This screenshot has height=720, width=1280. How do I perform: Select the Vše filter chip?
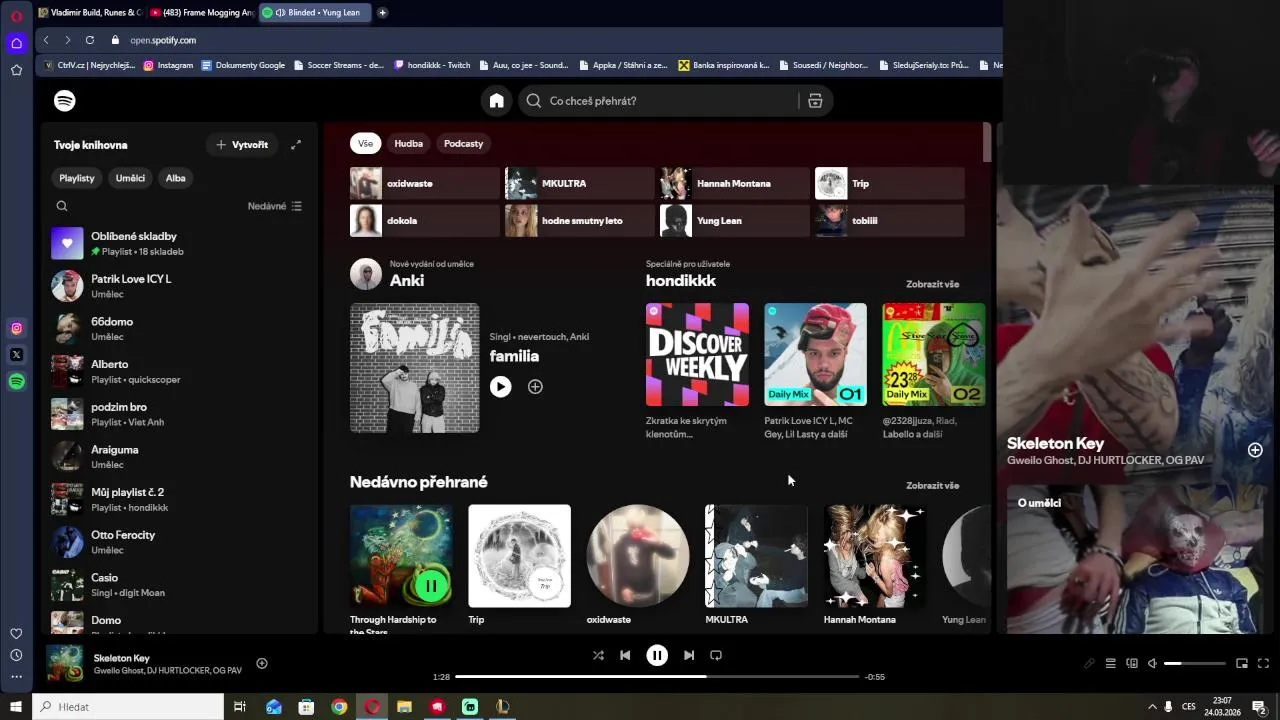point(365,144)
